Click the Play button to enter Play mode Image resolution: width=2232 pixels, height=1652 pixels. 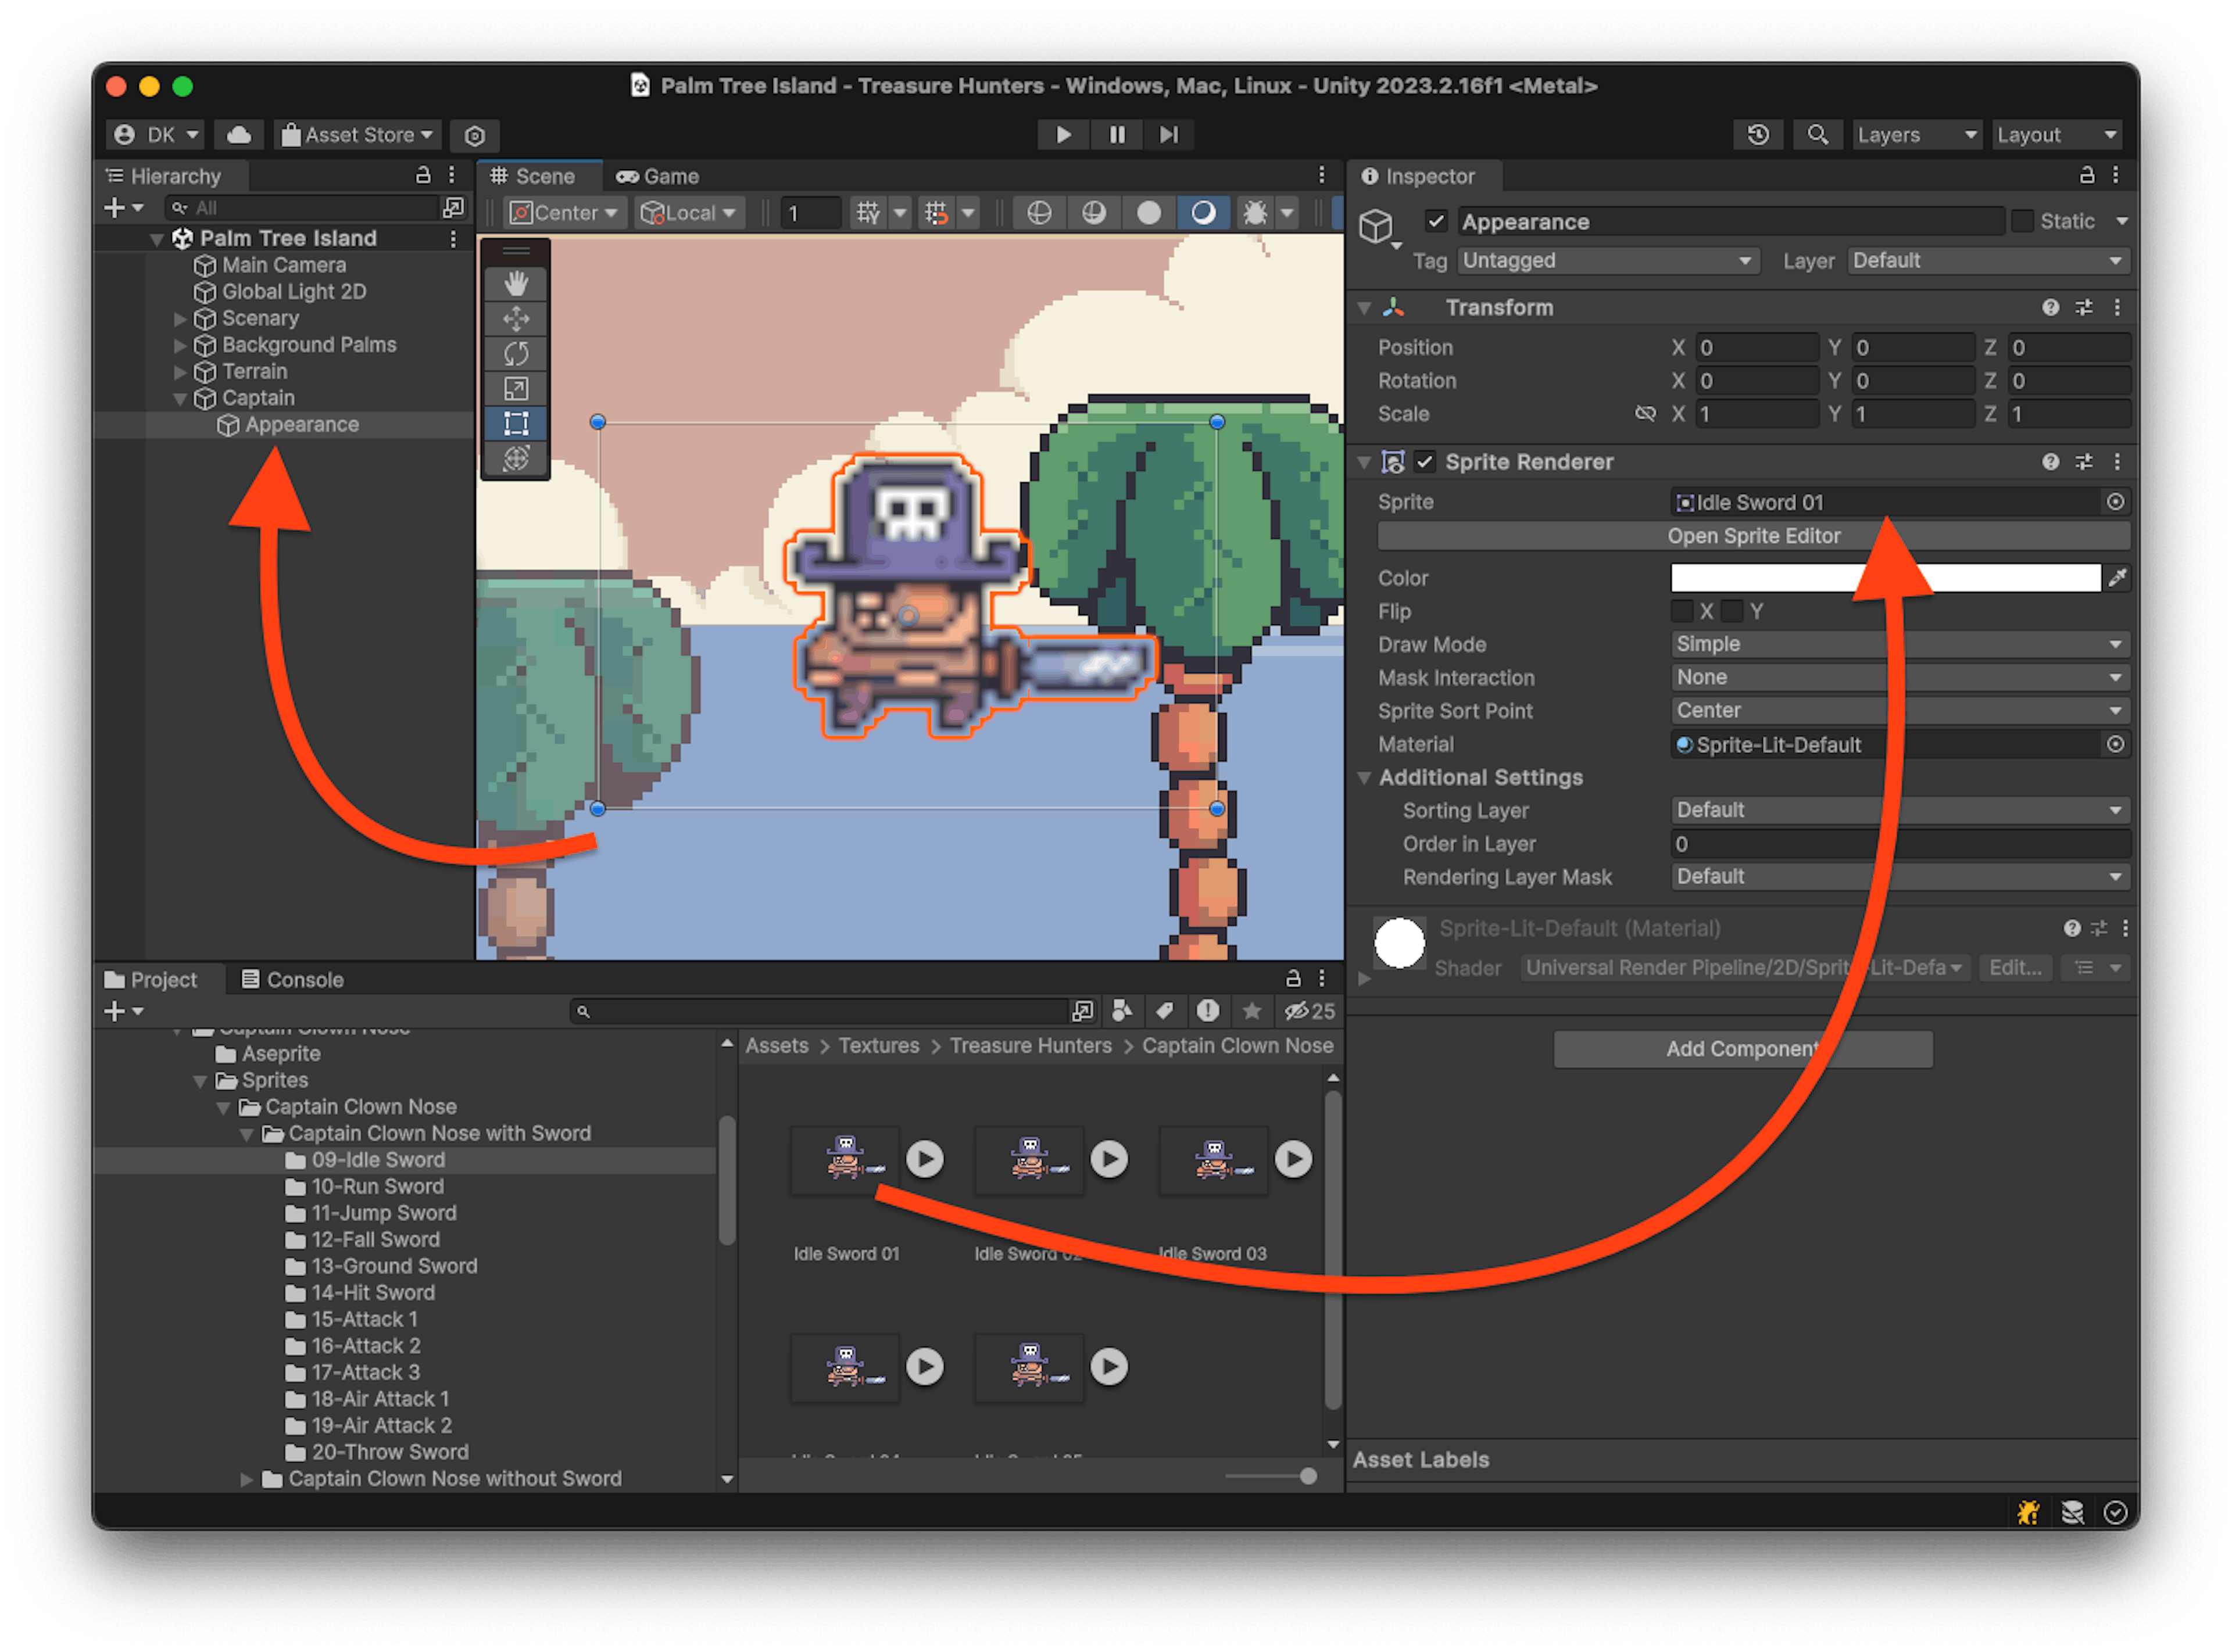click(x=1063, y=134)
